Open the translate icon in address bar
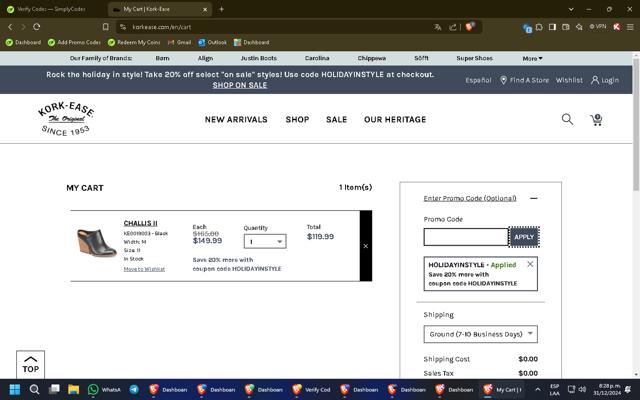The height and width of the screenshot is (400, 640). (x=438, y=27)
